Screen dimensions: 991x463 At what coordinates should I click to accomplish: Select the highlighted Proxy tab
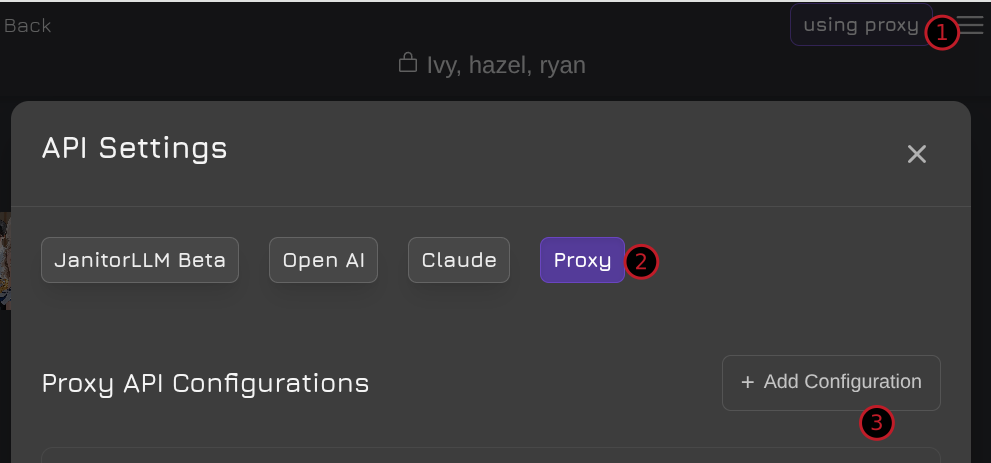pos(582,260)
